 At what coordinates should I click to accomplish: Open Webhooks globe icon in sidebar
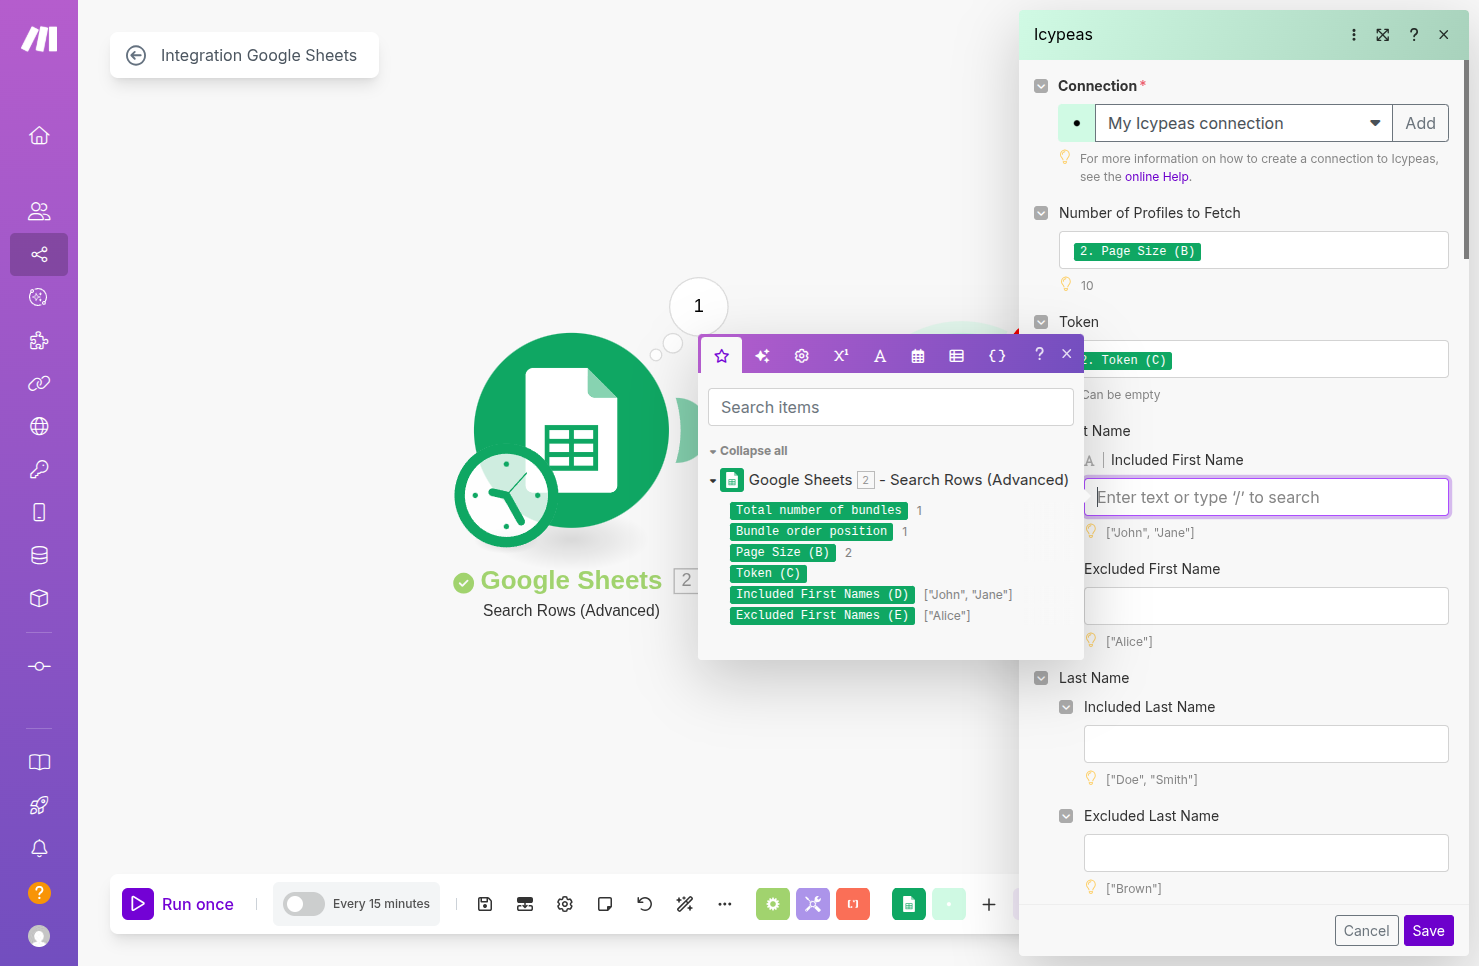click(x=39, y=426)
